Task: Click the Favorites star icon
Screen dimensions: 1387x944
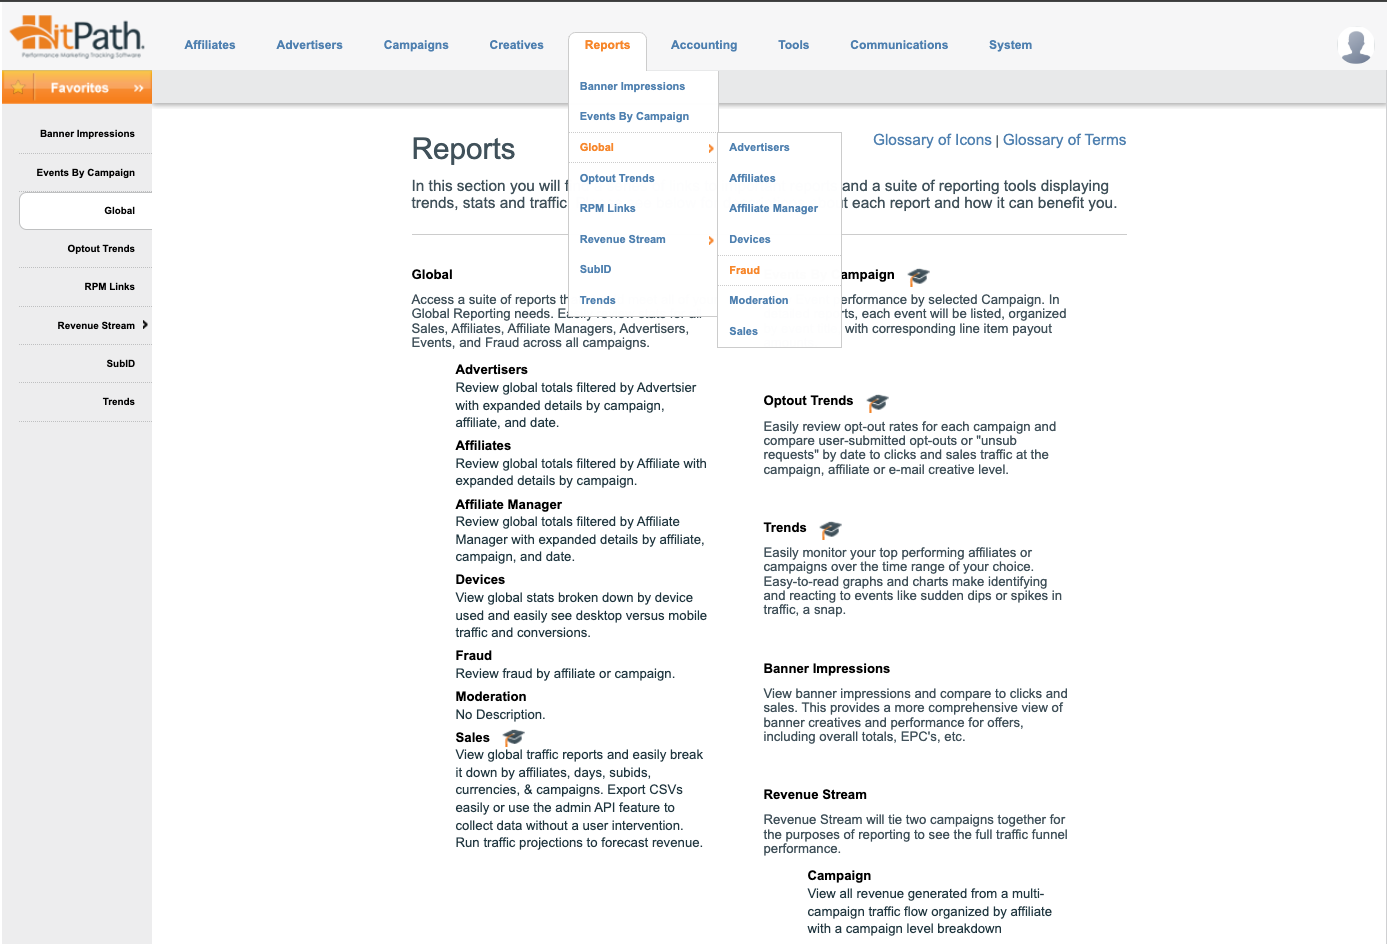Action: [18, 88]
